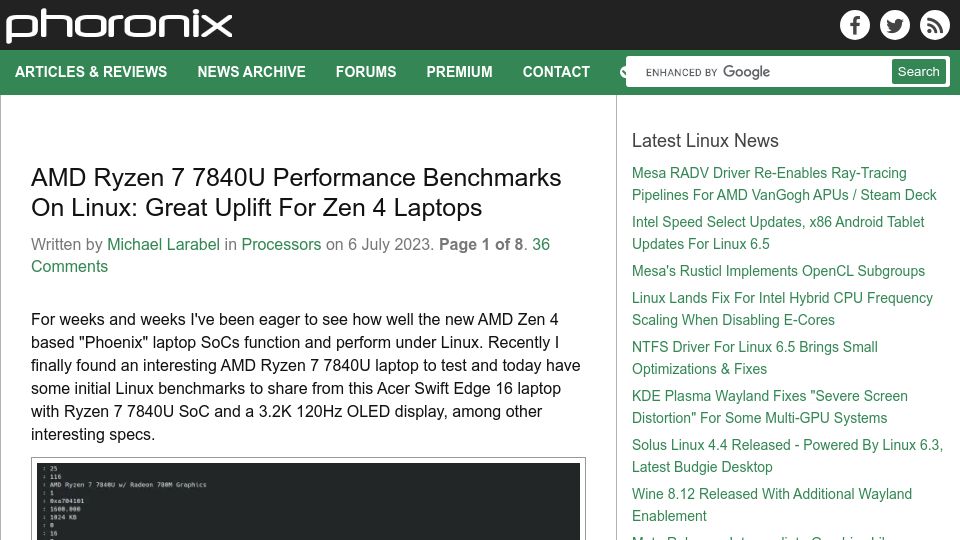Screen dimensions: 960x540
Task: Open Wine 8.12 Released news link
Action: (x=771, y=504)
